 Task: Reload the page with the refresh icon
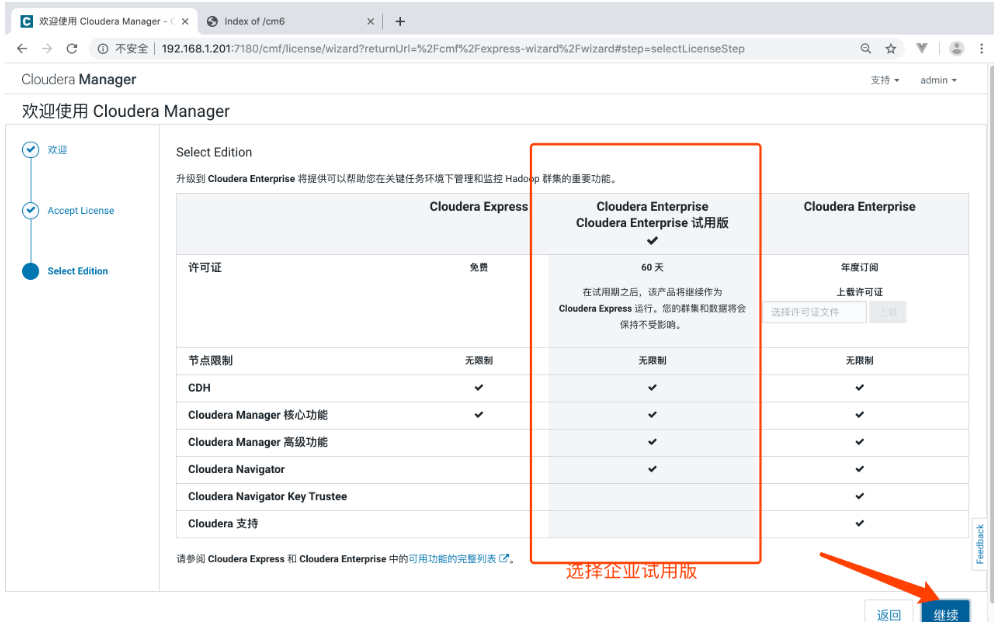[72, 49]
